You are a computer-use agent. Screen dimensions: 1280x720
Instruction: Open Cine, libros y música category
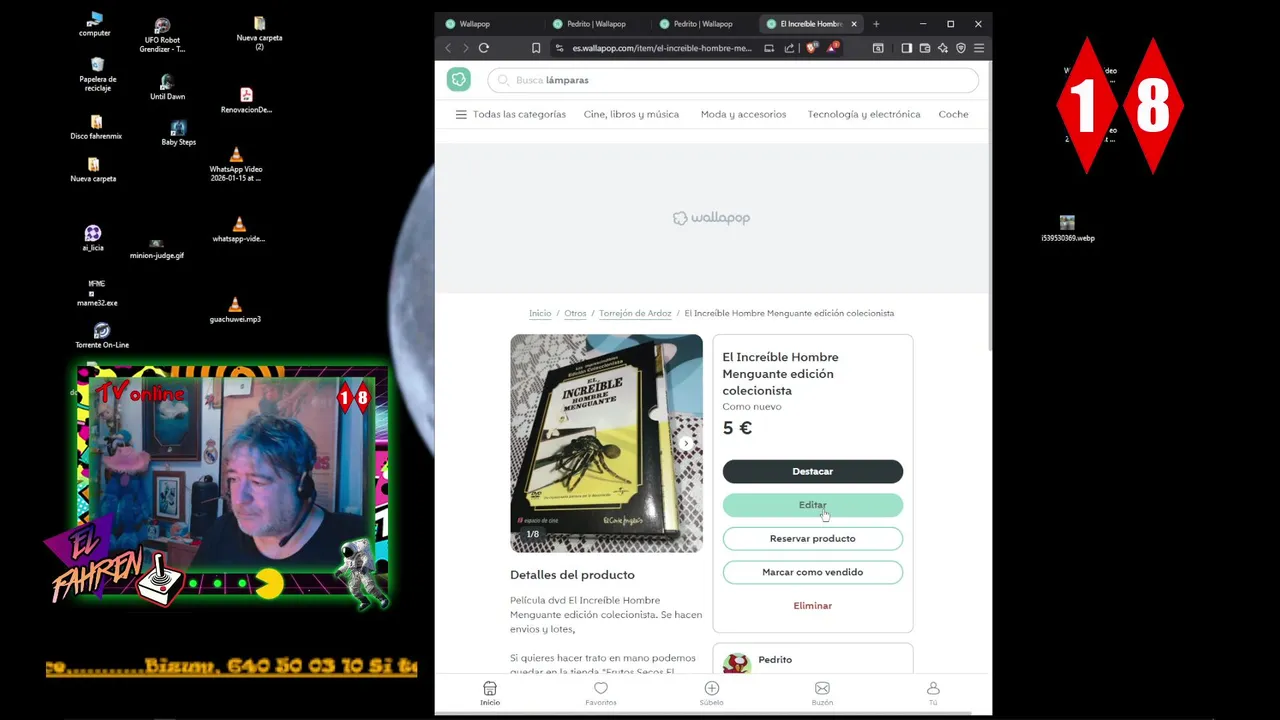point(631,114)
